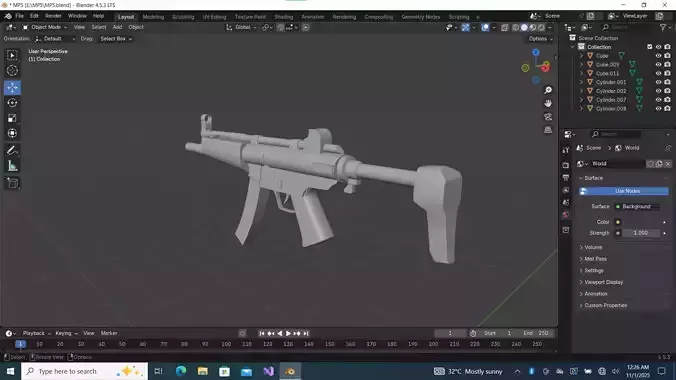Viewport: 676px width, 380px height.
Task: Collapse the Collection in outliner
Action: [x=573, y=47]
